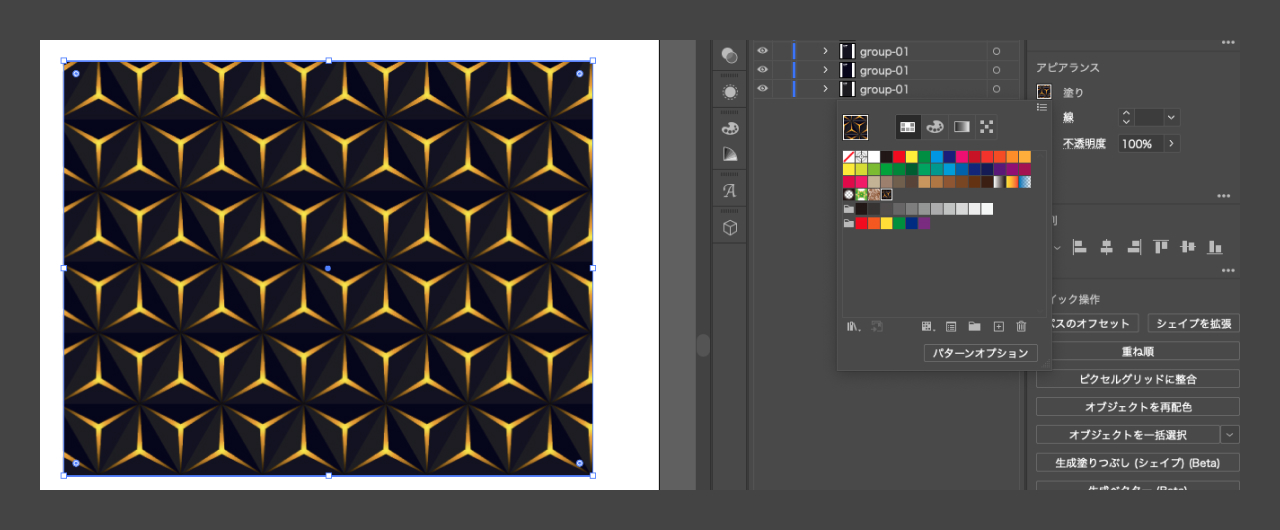
Task: Click the current fill pattern thumbnail in the popup
Action: coord(856,127)
